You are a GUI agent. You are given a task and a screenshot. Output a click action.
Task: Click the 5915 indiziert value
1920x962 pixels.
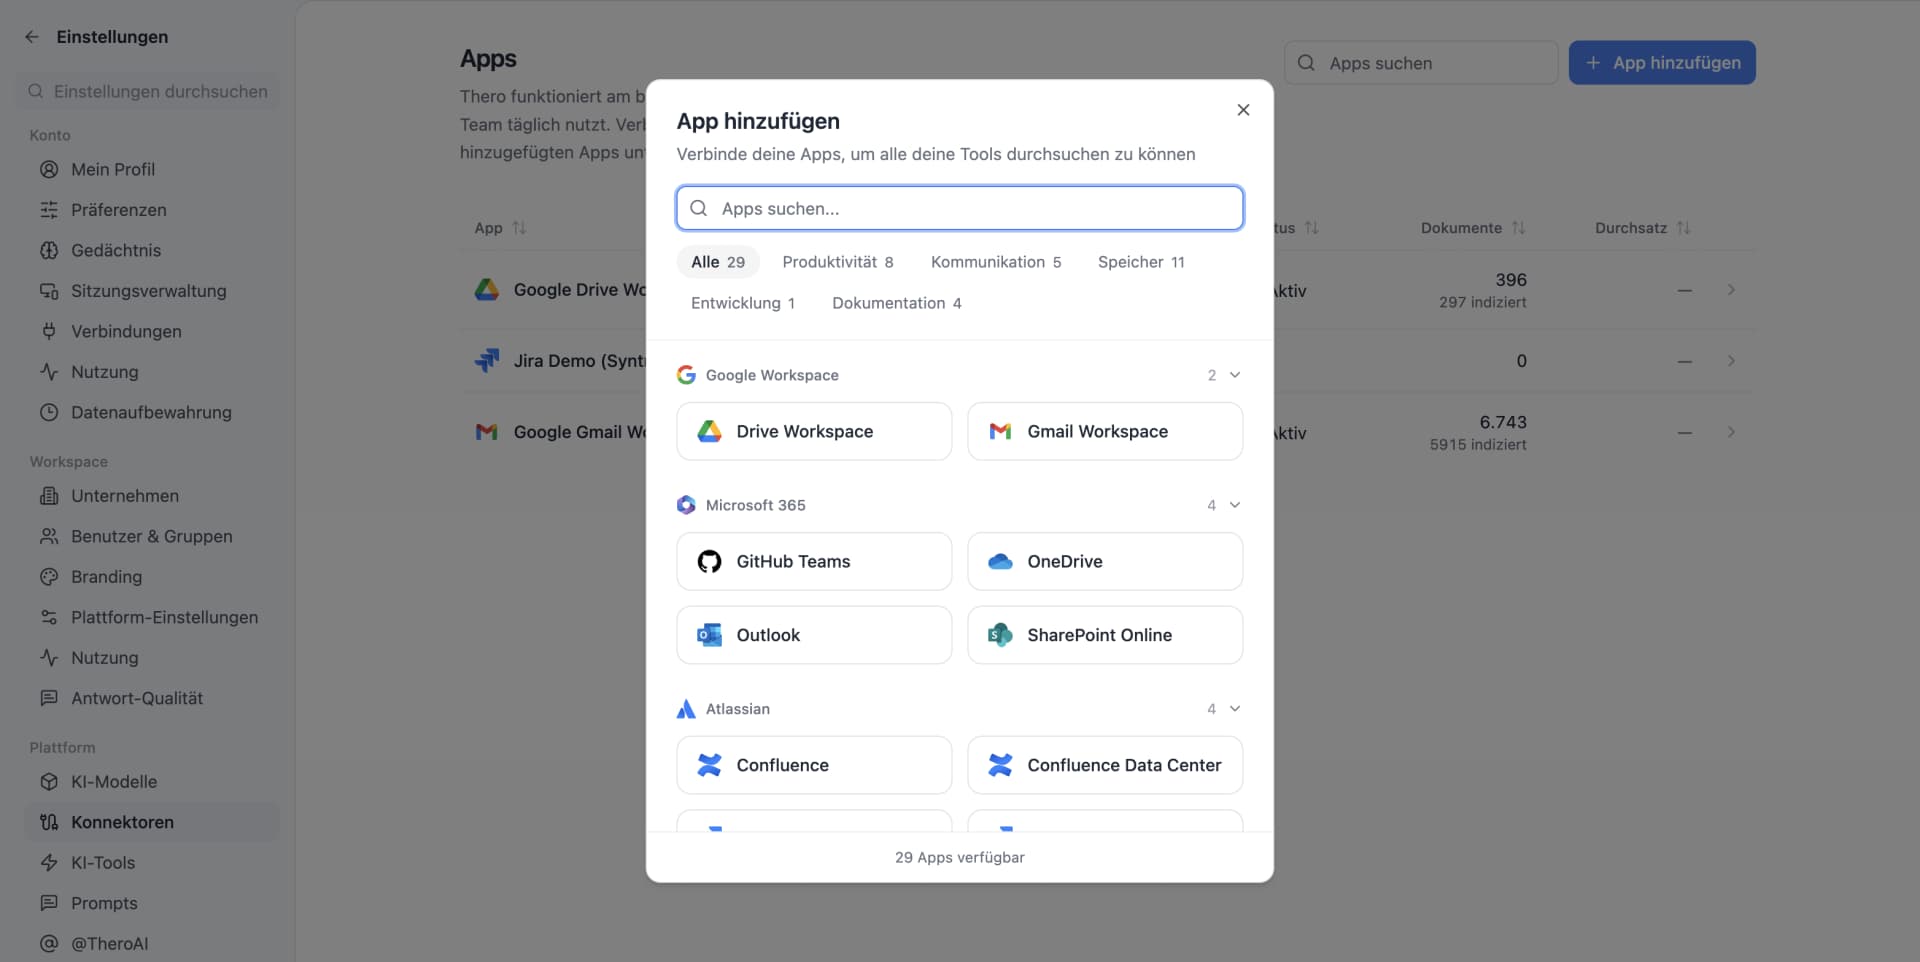click(x=1478, y=445)
